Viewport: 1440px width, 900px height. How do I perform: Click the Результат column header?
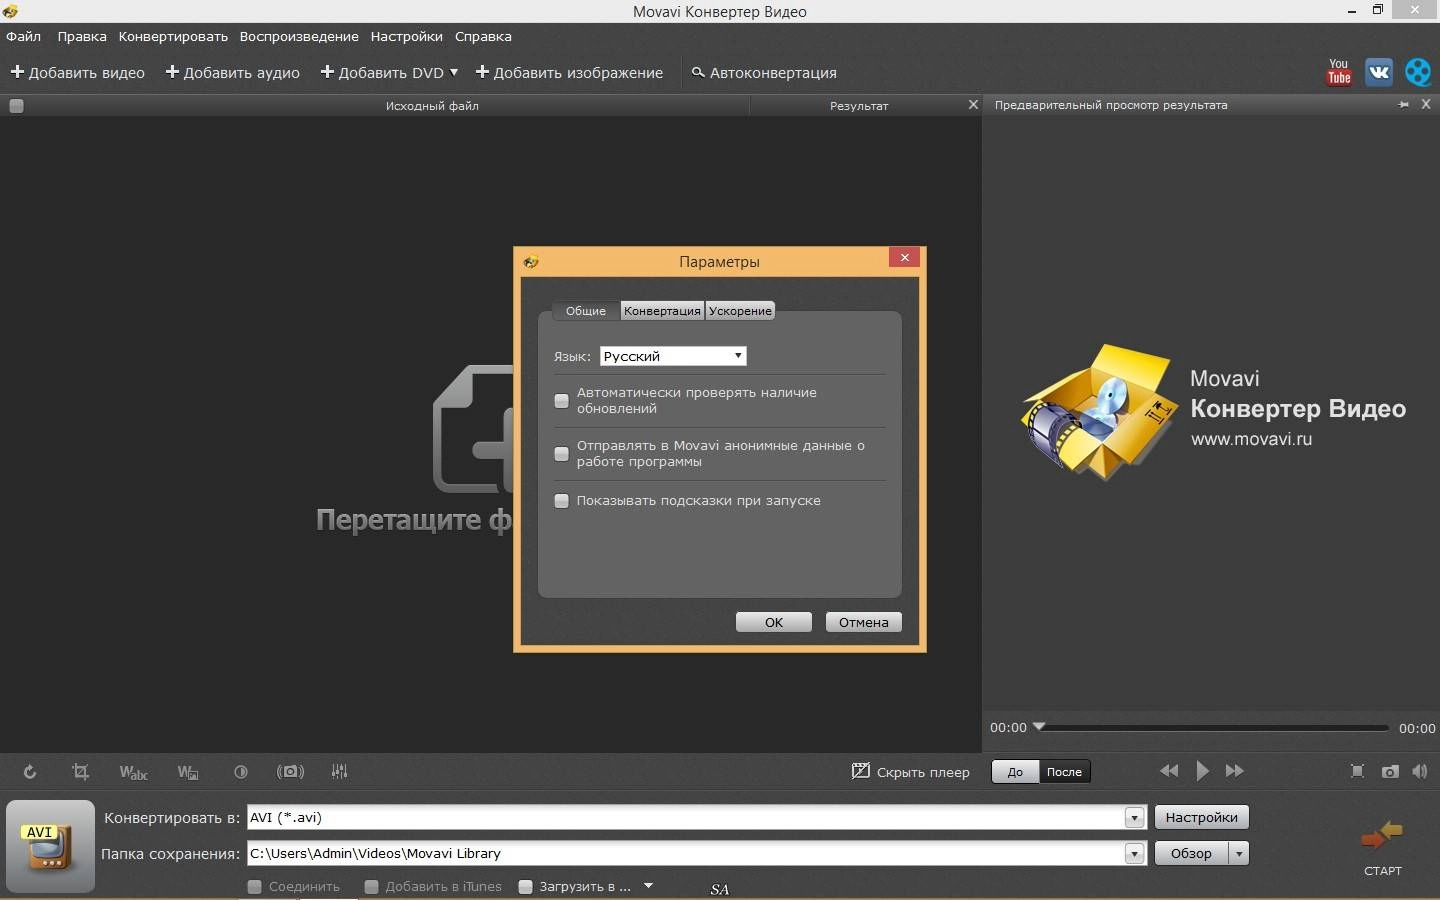(x=859, y=106)
